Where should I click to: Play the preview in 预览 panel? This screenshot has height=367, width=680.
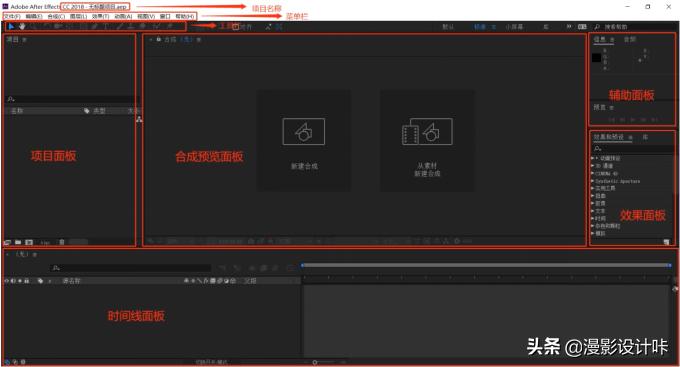point(633,119)
